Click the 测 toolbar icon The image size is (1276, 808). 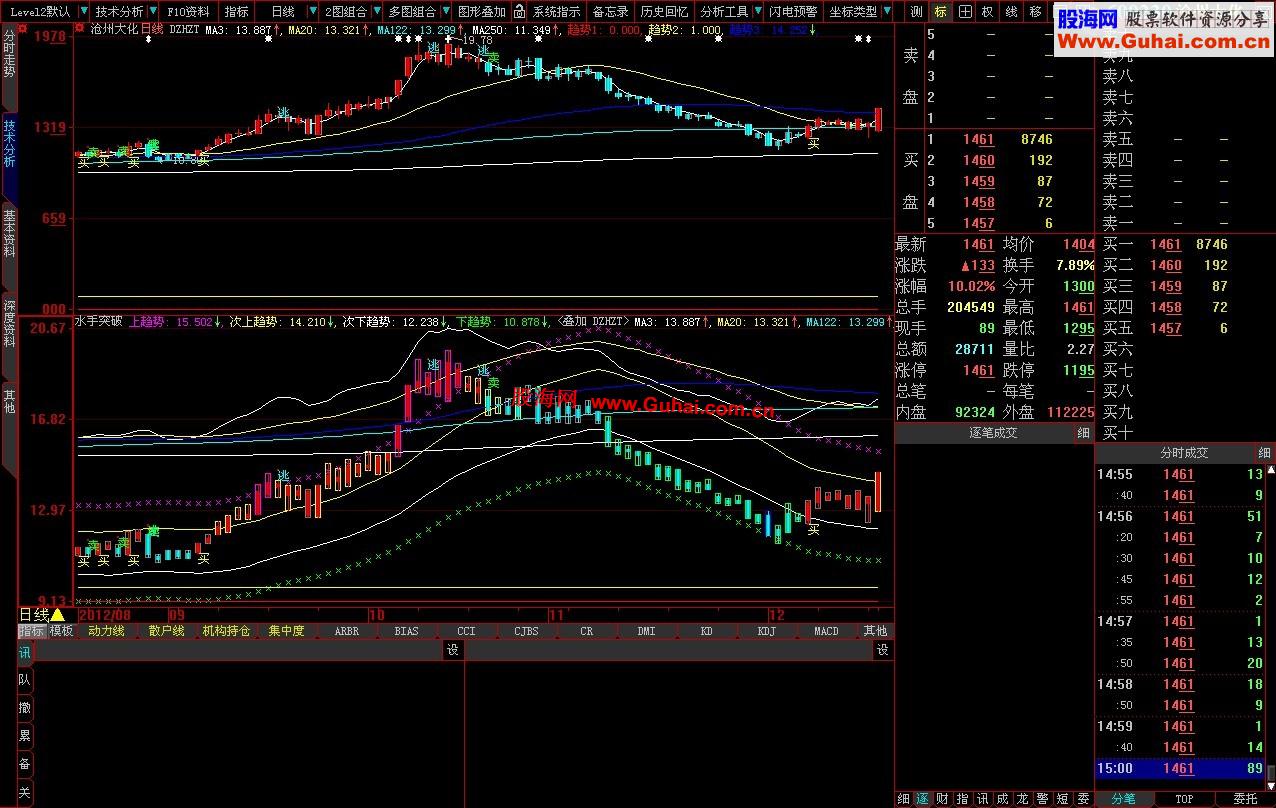(916, 12)
